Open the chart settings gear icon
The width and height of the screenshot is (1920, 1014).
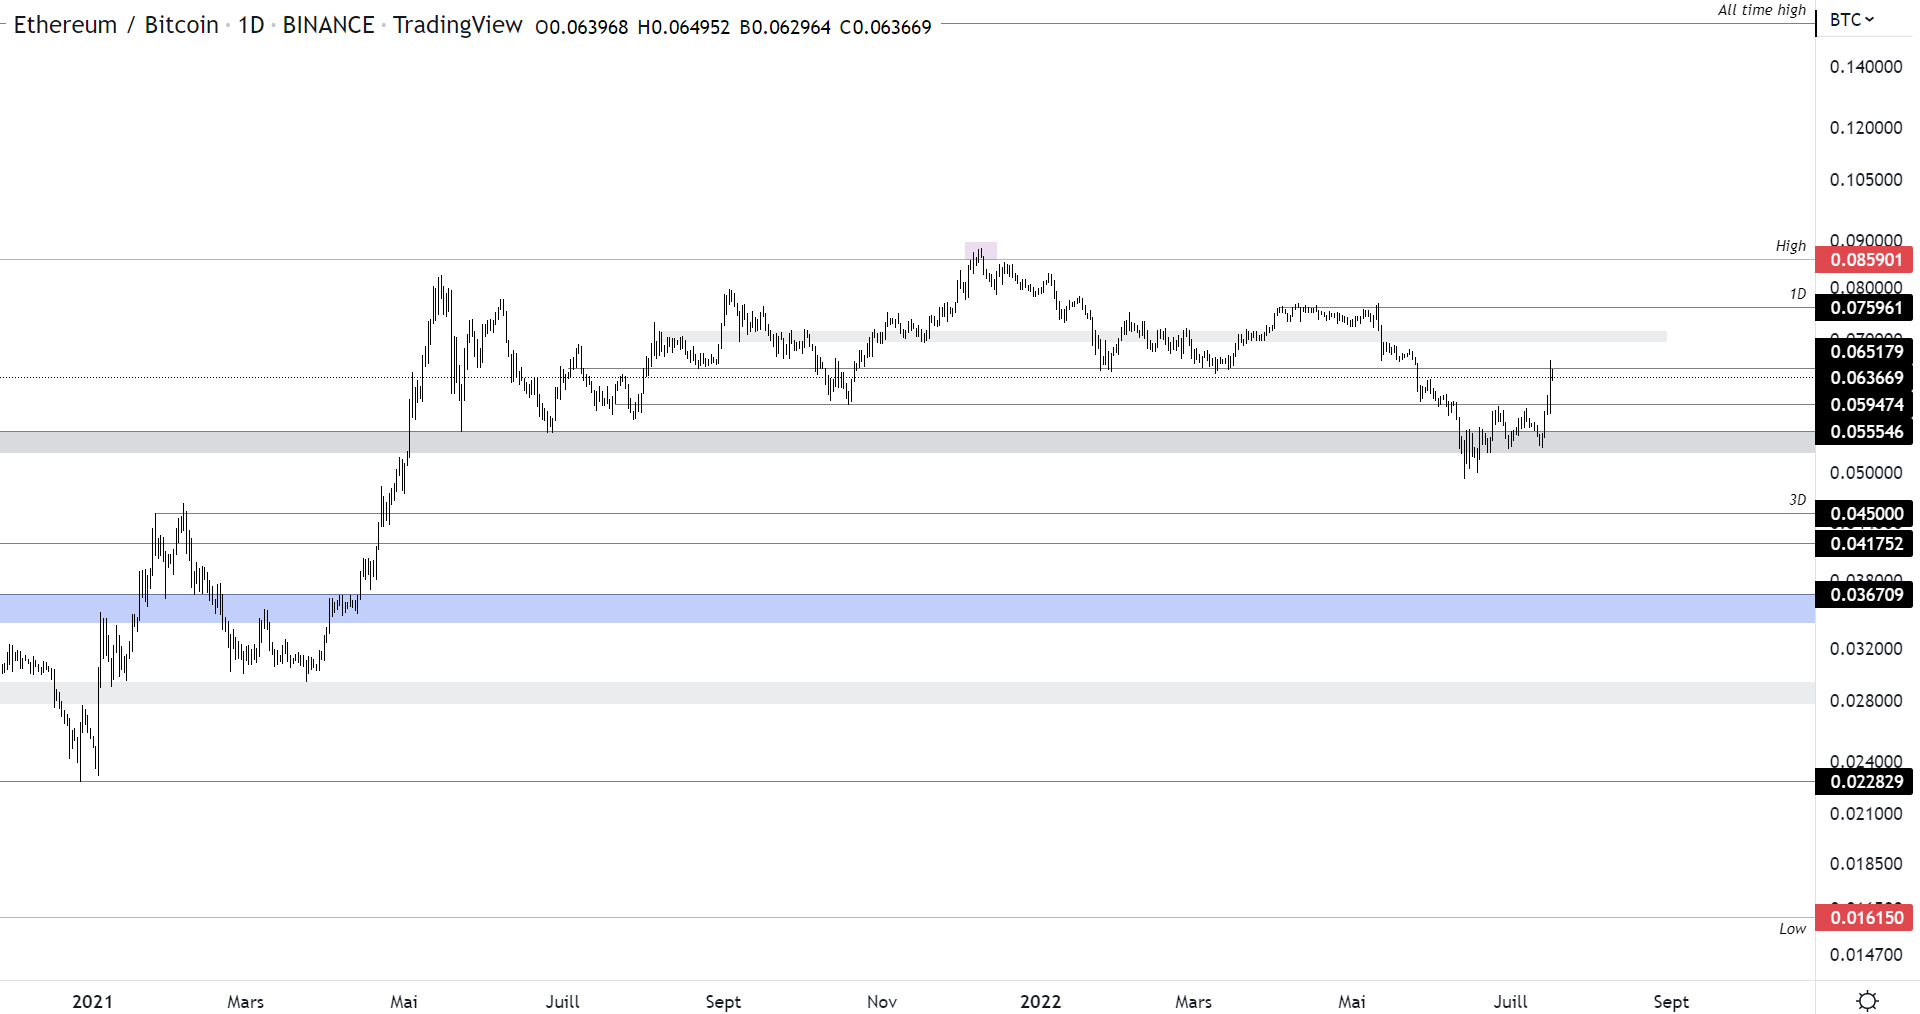click(1867, 1000)
